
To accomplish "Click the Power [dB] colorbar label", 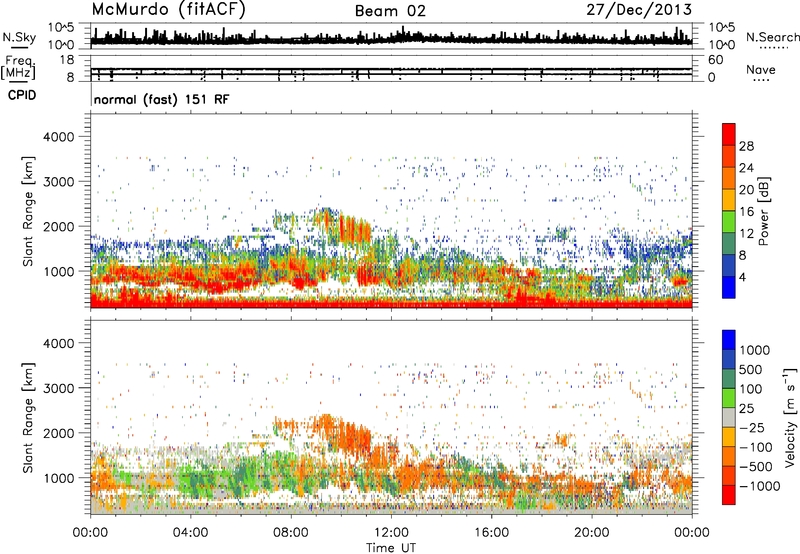I will (x=763, y=211).
